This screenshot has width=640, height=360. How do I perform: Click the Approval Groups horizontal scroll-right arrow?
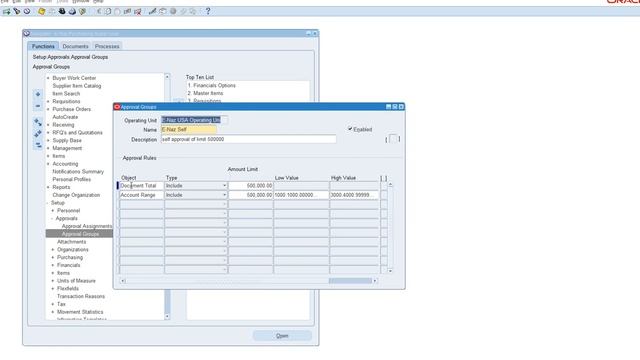(375, 281)
